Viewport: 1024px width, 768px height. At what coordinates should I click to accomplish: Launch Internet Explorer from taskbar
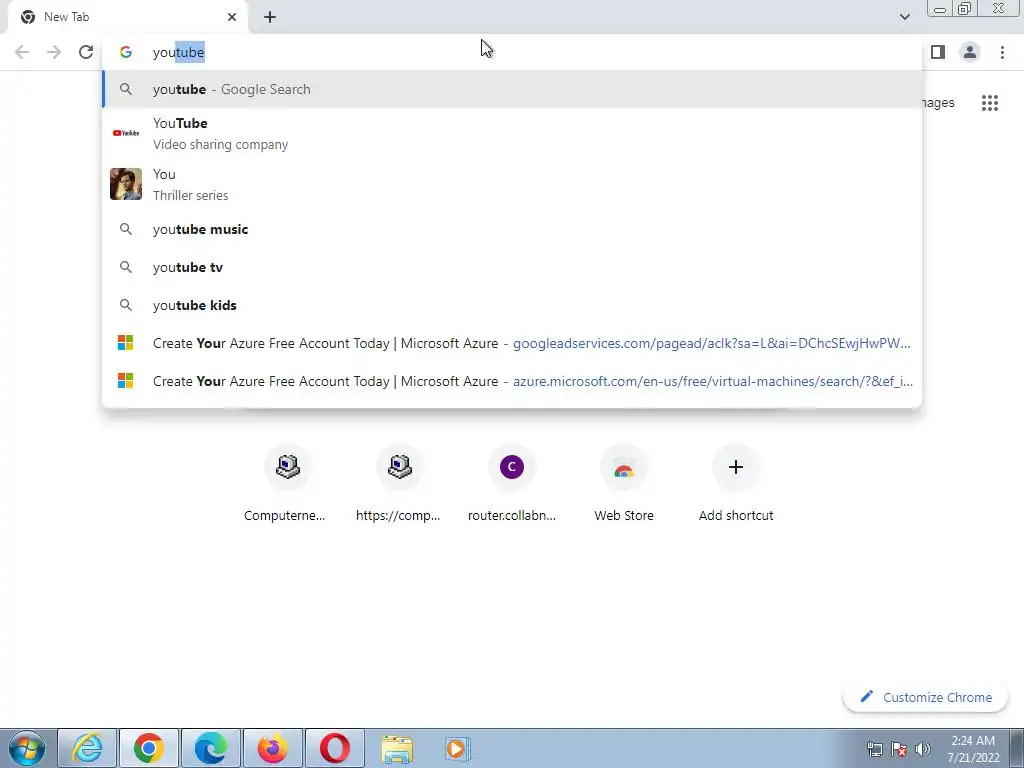87,748
